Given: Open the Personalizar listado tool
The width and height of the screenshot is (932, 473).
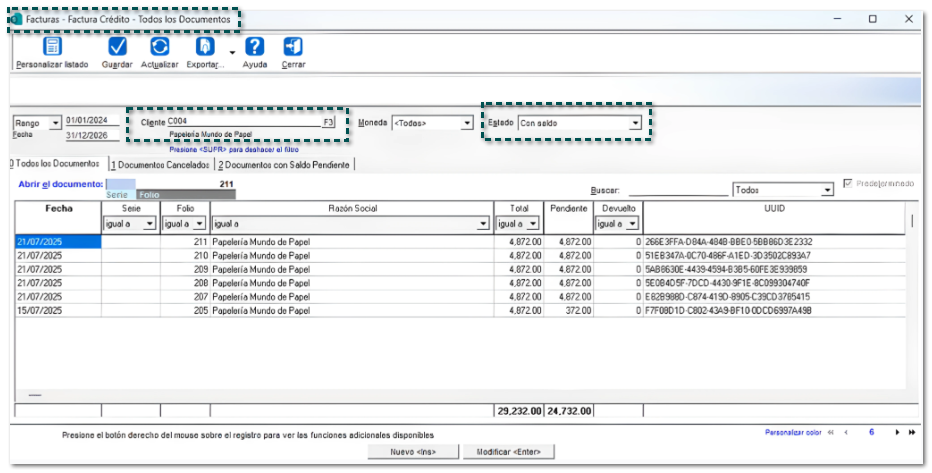Looking at the screenshot, I should [x=52, y=47].
